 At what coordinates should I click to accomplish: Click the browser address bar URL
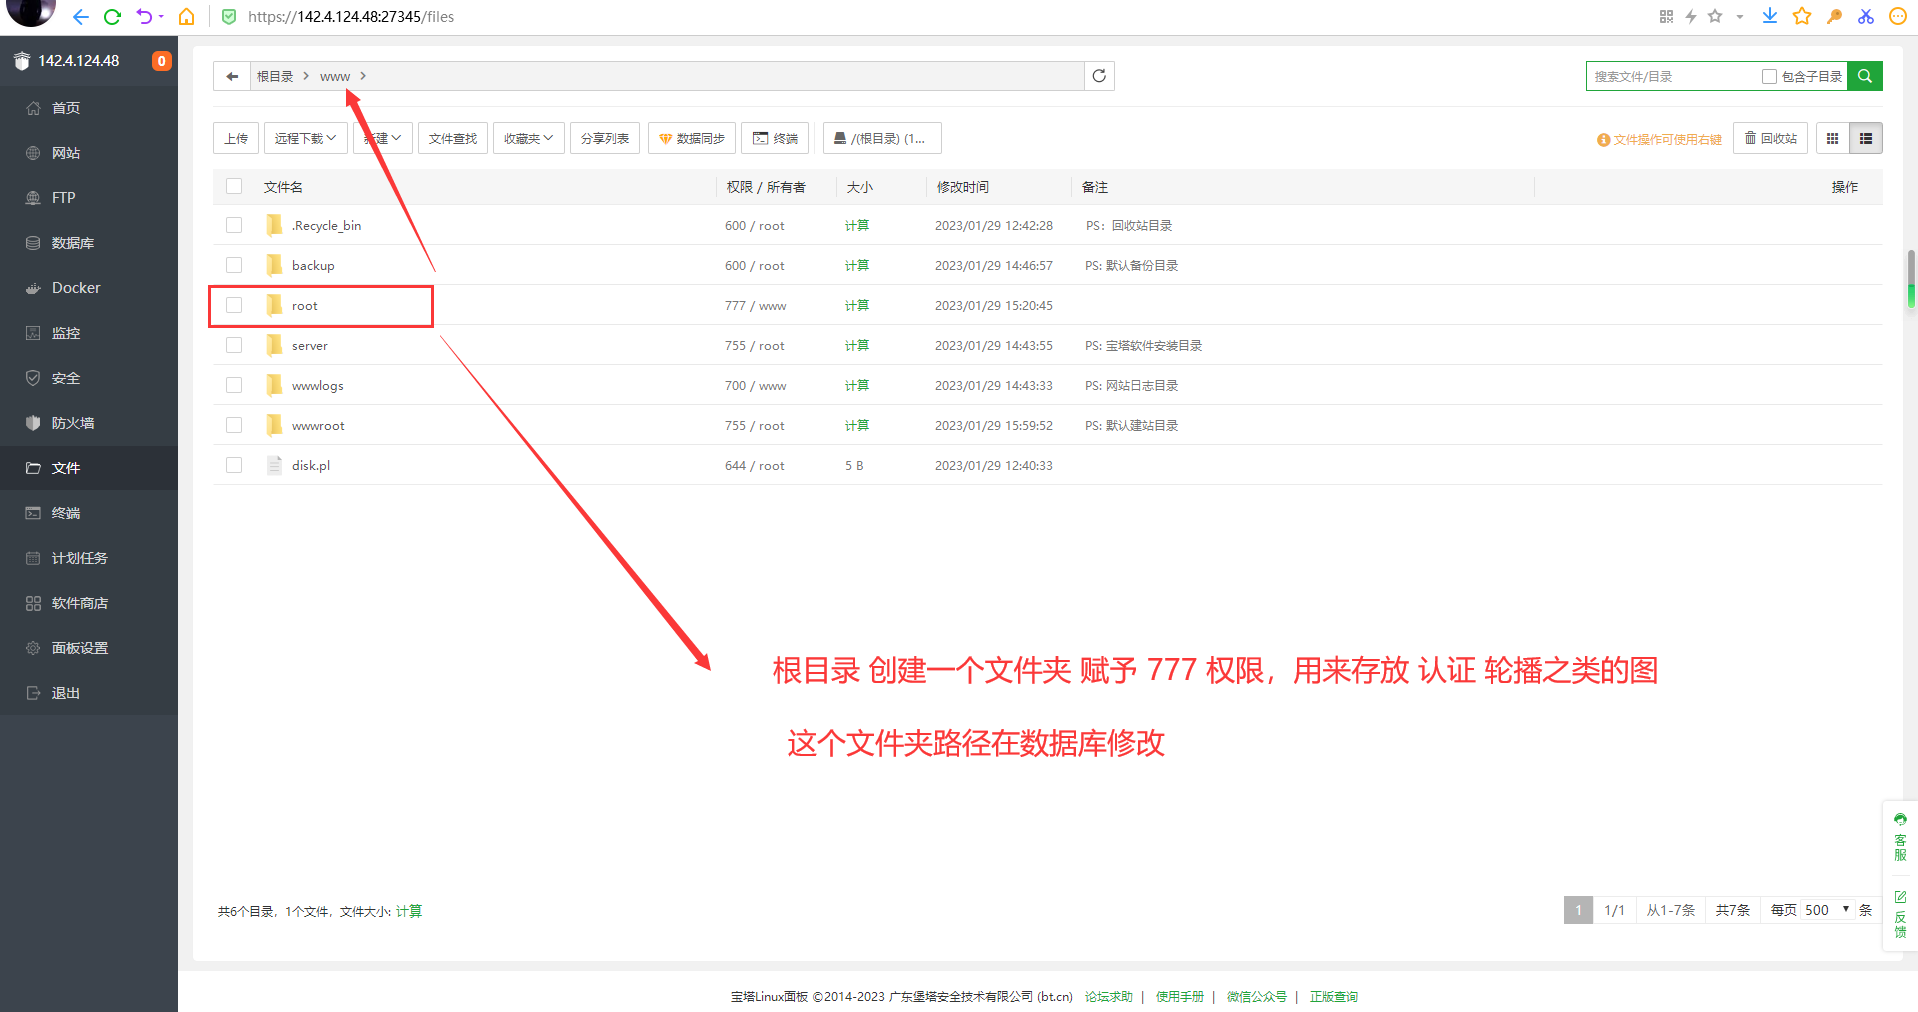point(351,17)
